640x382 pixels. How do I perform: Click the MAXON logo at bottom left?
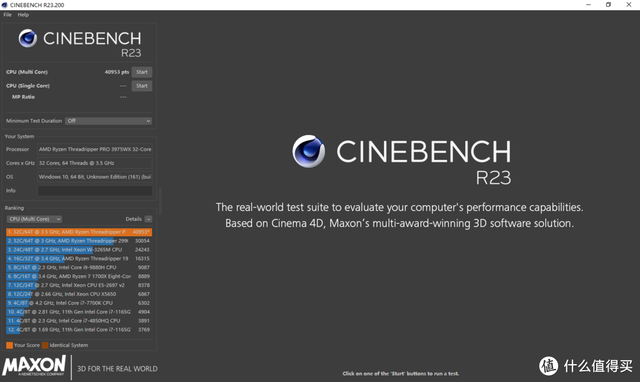tap(34, 366)
